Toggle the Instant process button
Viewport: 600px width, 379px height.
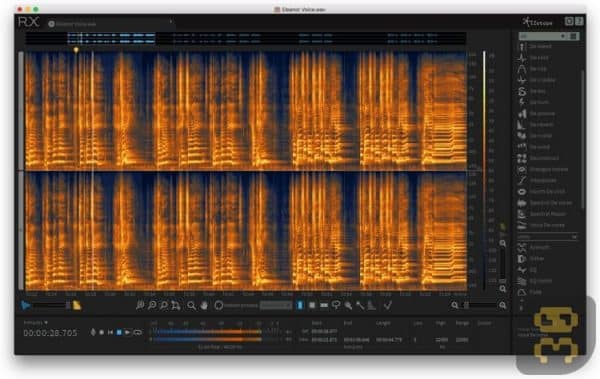(x=218, y=305)
